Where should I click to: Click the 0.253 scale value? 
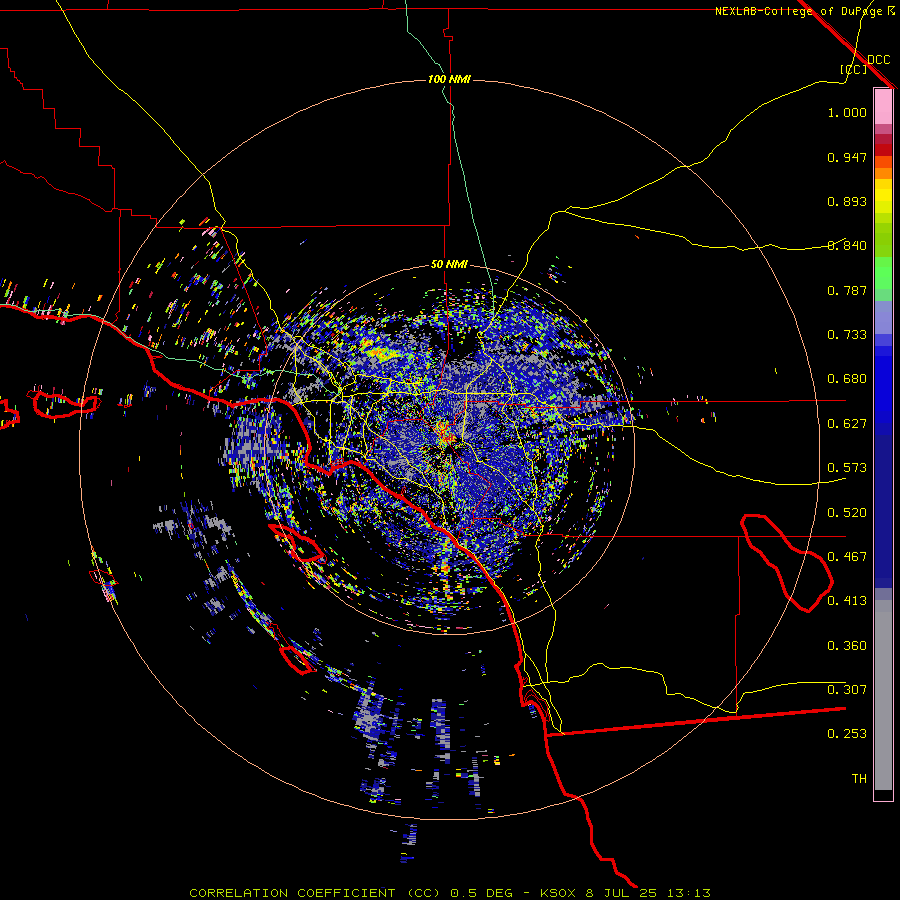847,734
